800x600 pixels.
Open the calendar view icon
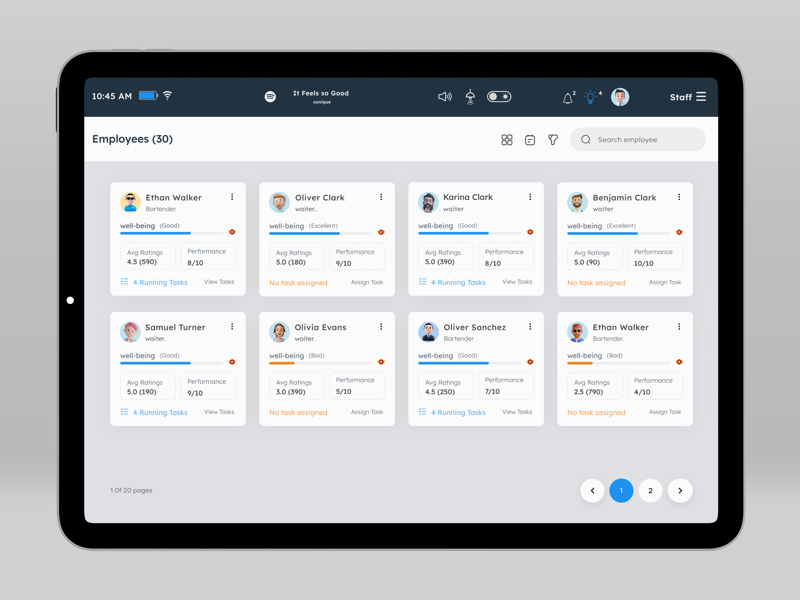(530, 140)
